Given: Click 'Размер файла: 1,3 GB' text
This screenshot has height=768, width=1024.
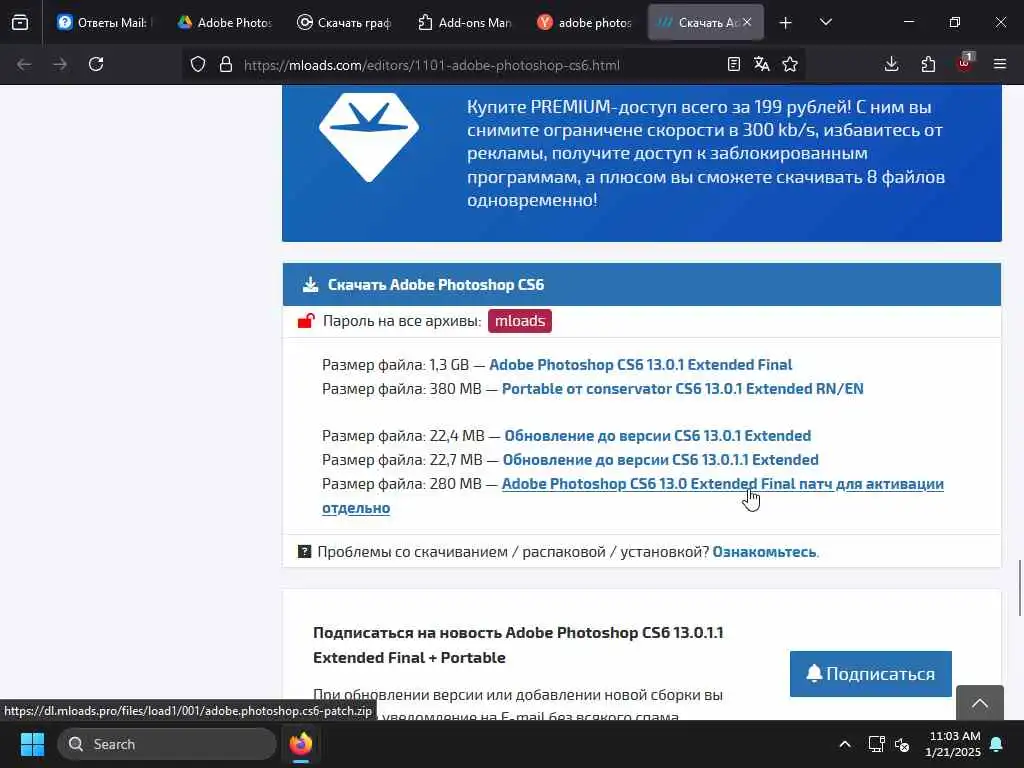Looking at the screenshot, I should point(396,364).
